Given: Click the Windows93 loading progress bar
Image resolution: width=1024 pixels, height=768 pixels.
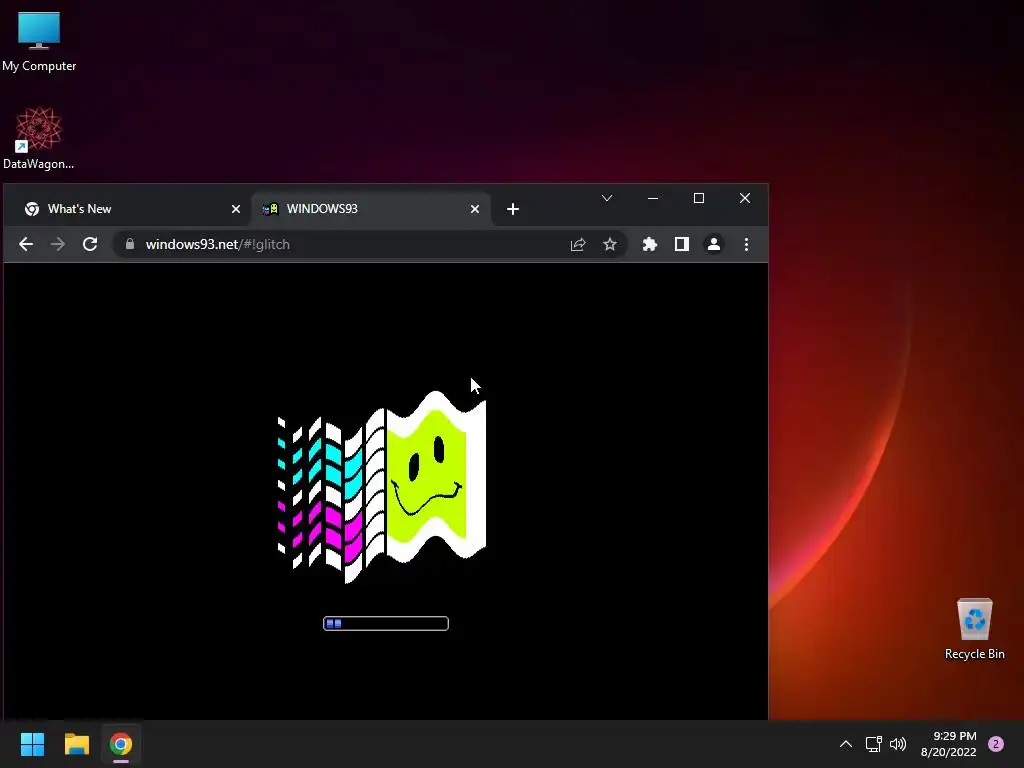Looking at the screenshot, I should [x=386, y=624].
